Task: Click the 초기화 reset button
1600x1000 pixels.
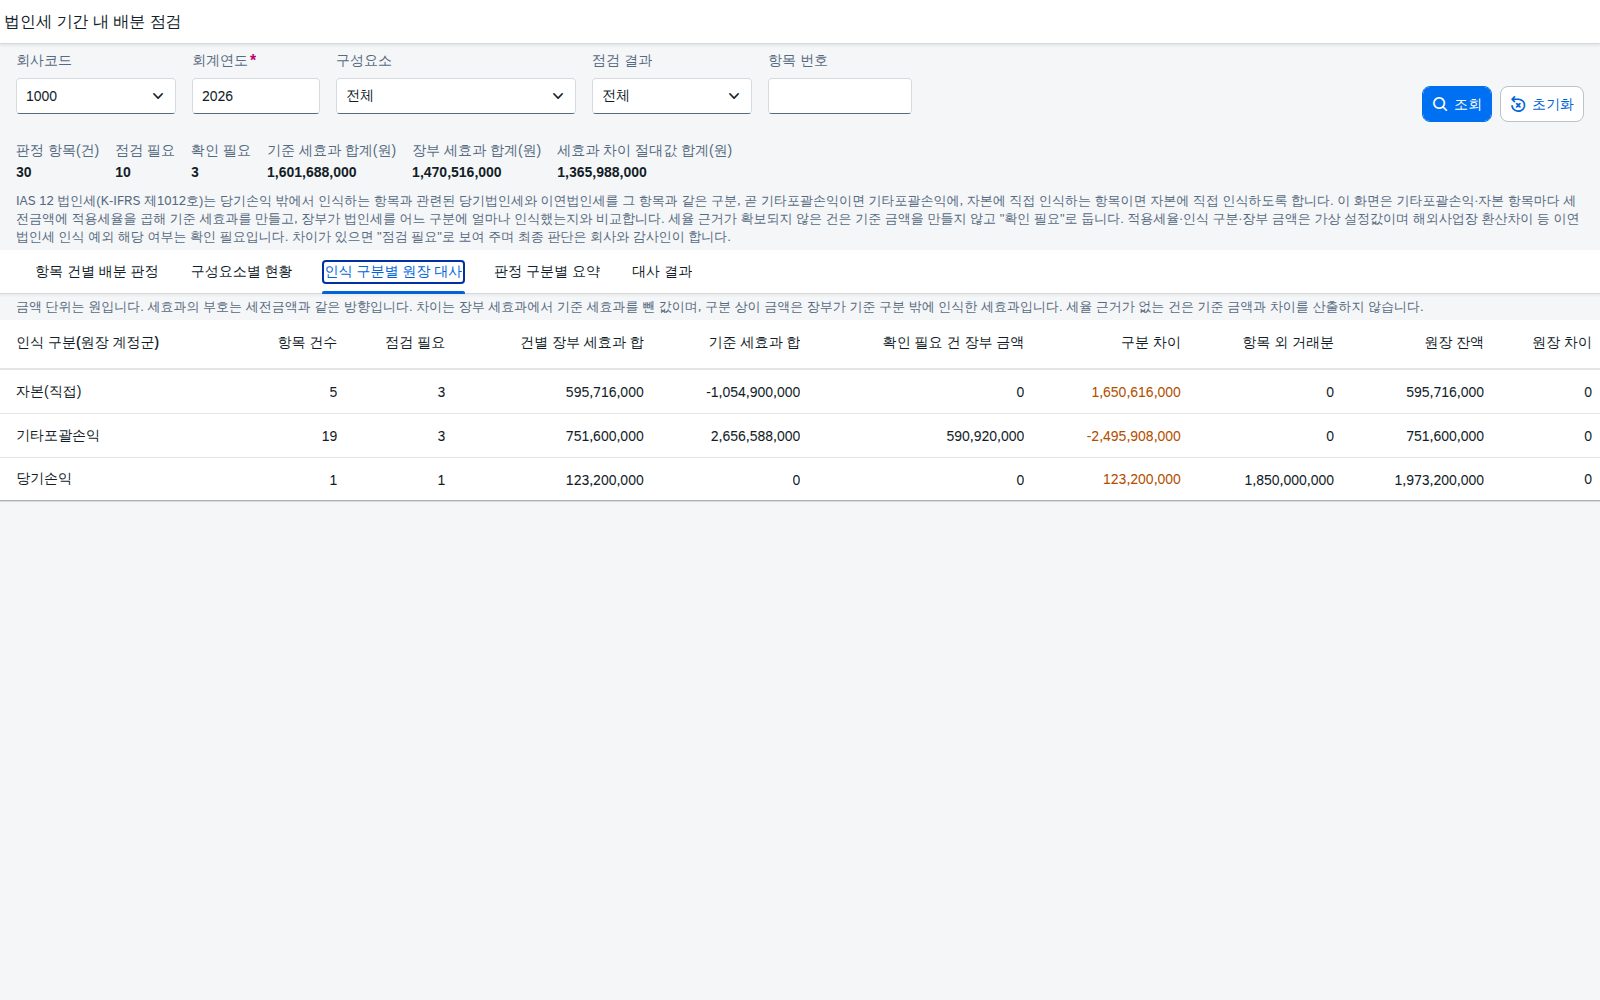Action: pos(1541,104)
